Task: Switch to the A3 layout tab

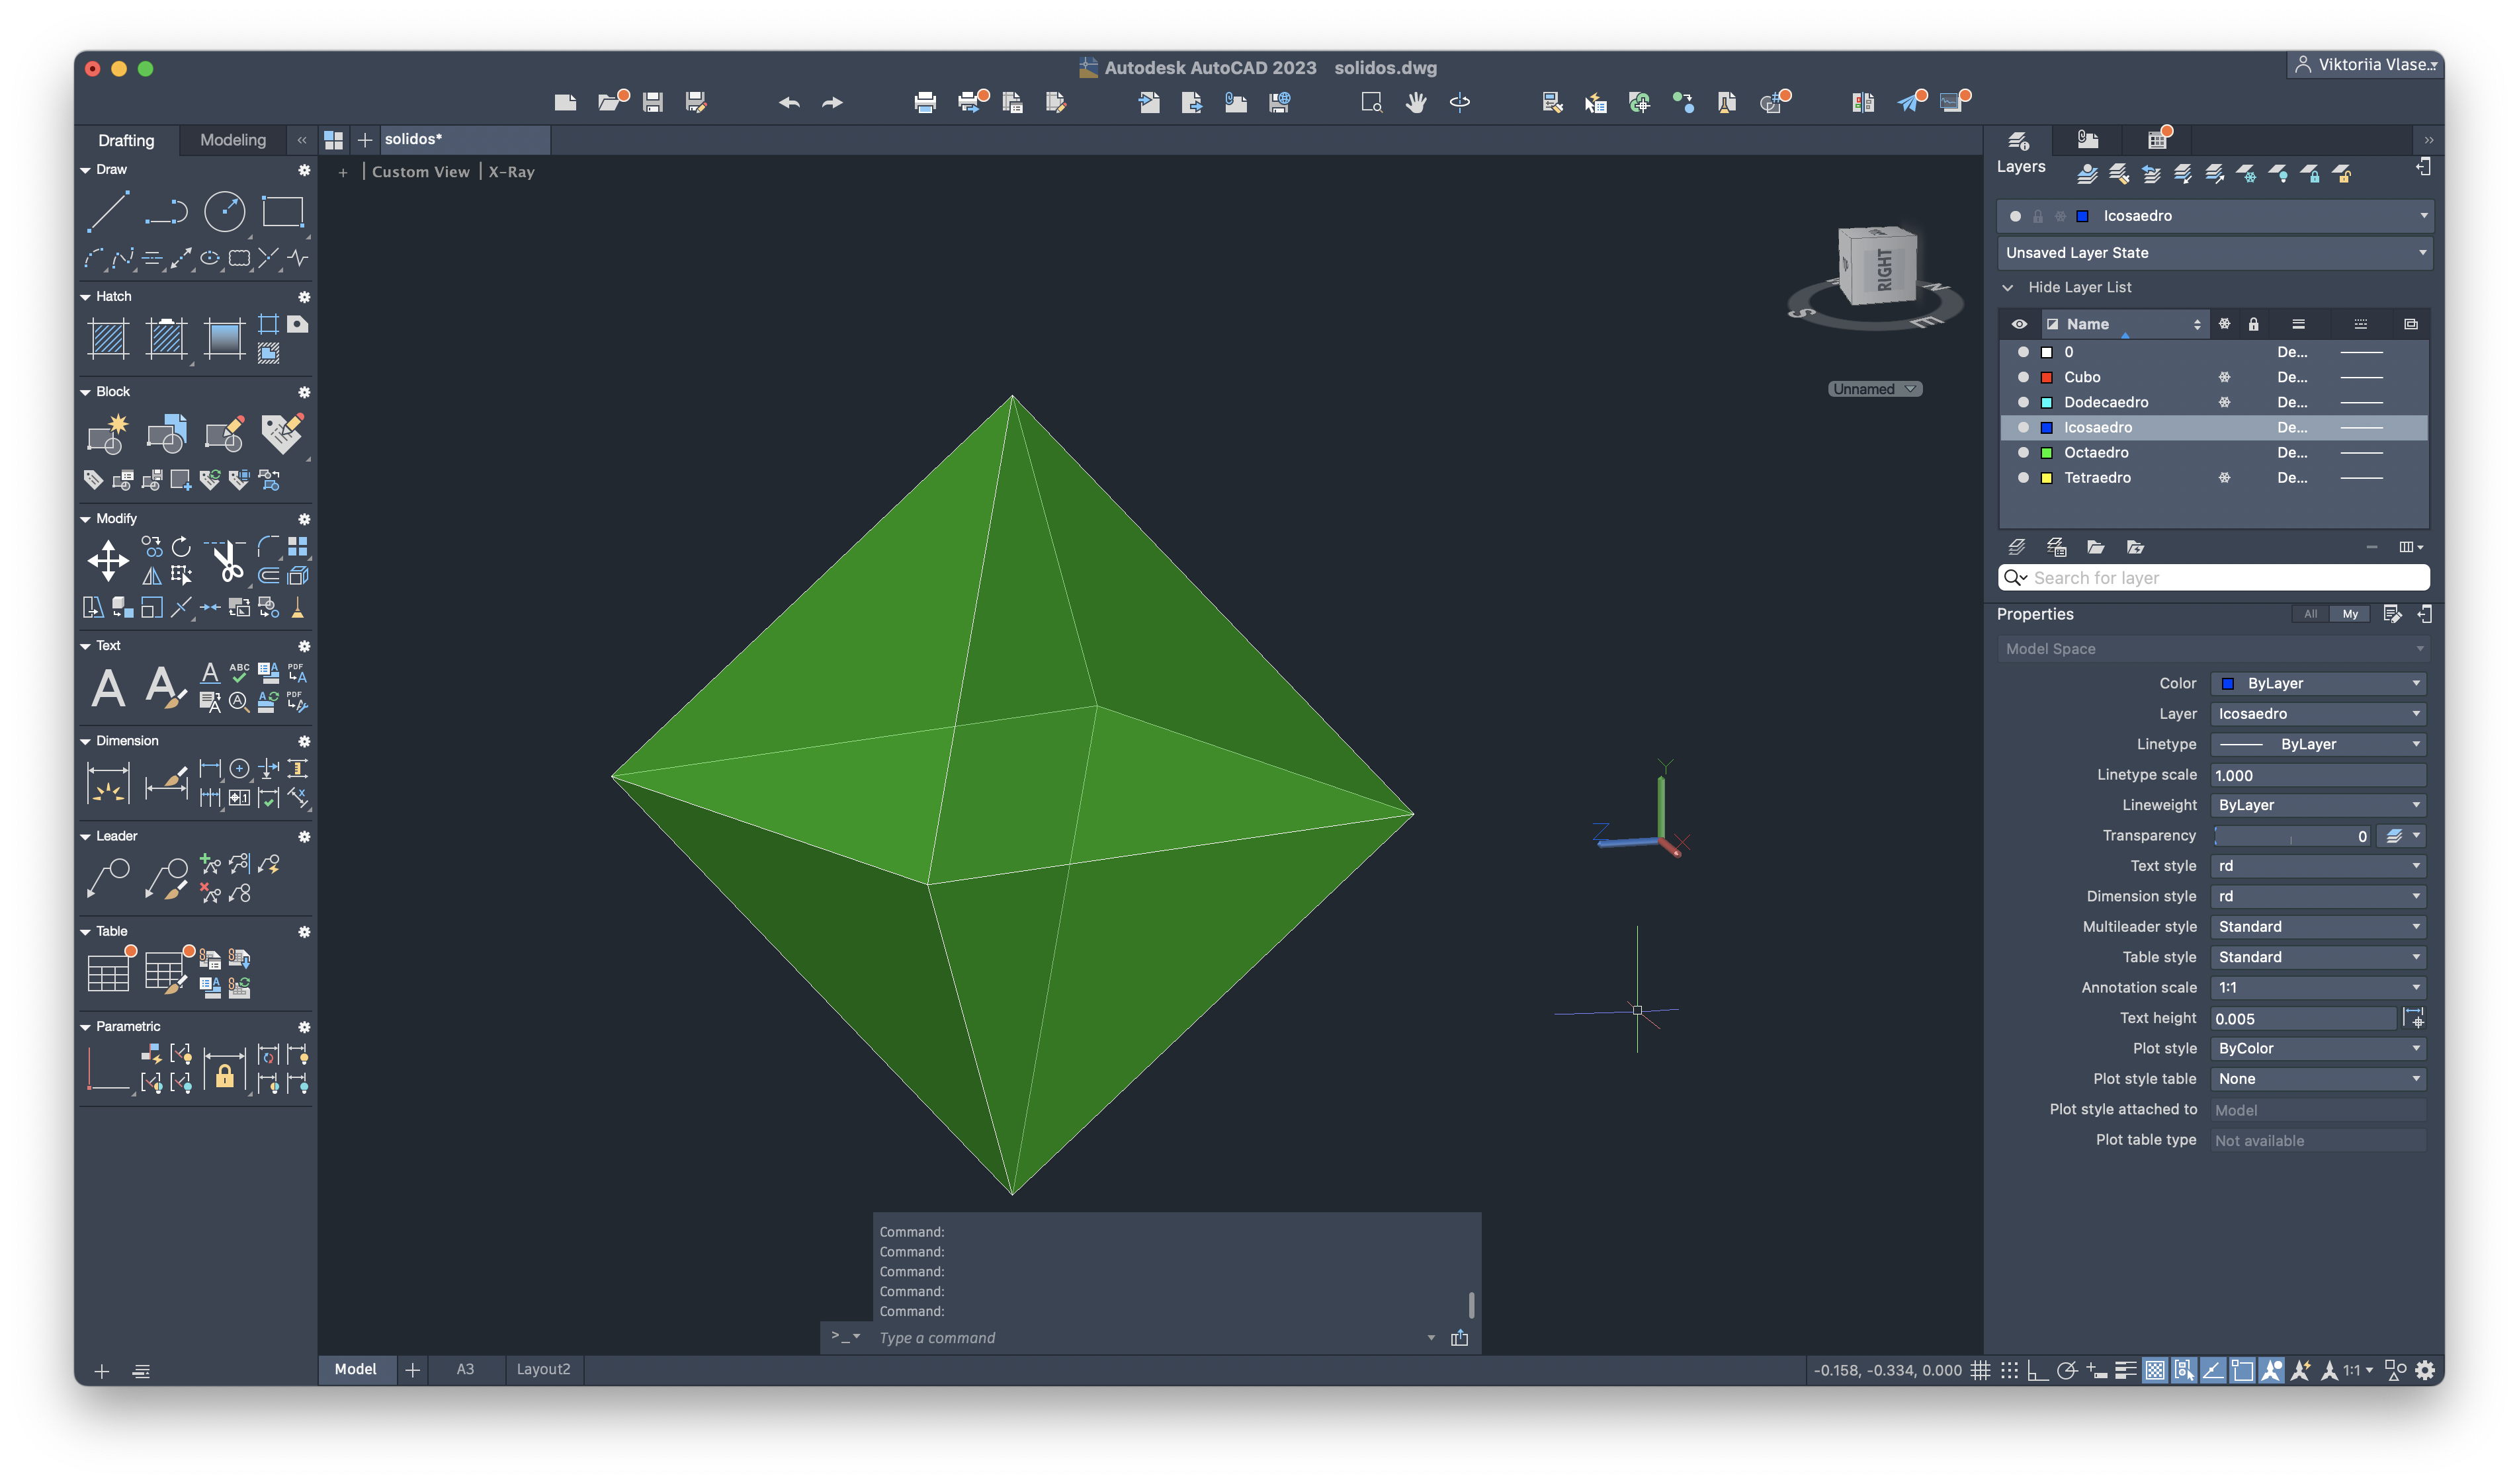Action: tap(465, 1369)
